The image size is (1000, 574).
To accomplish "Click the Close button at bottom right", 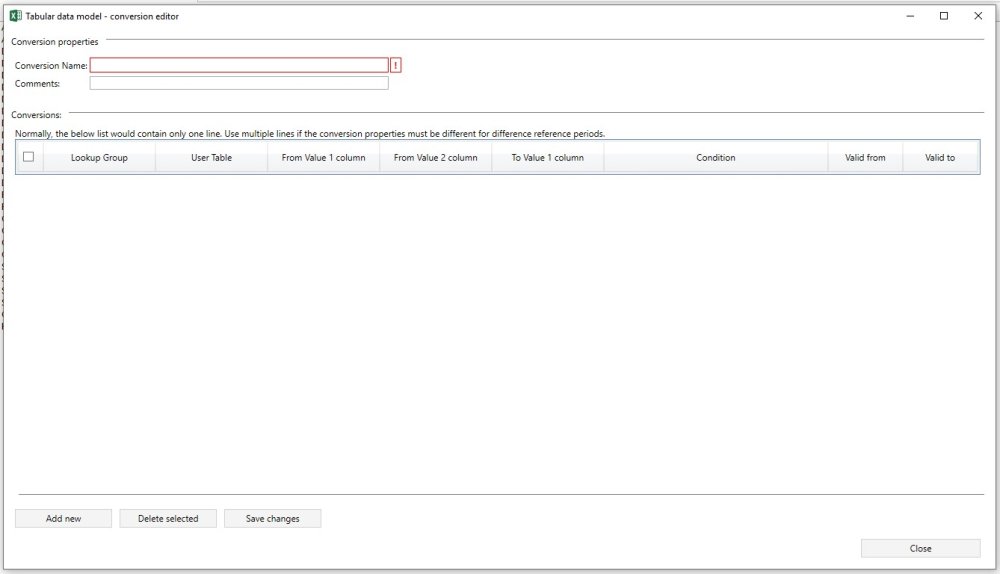I will (x=920, y=548).
